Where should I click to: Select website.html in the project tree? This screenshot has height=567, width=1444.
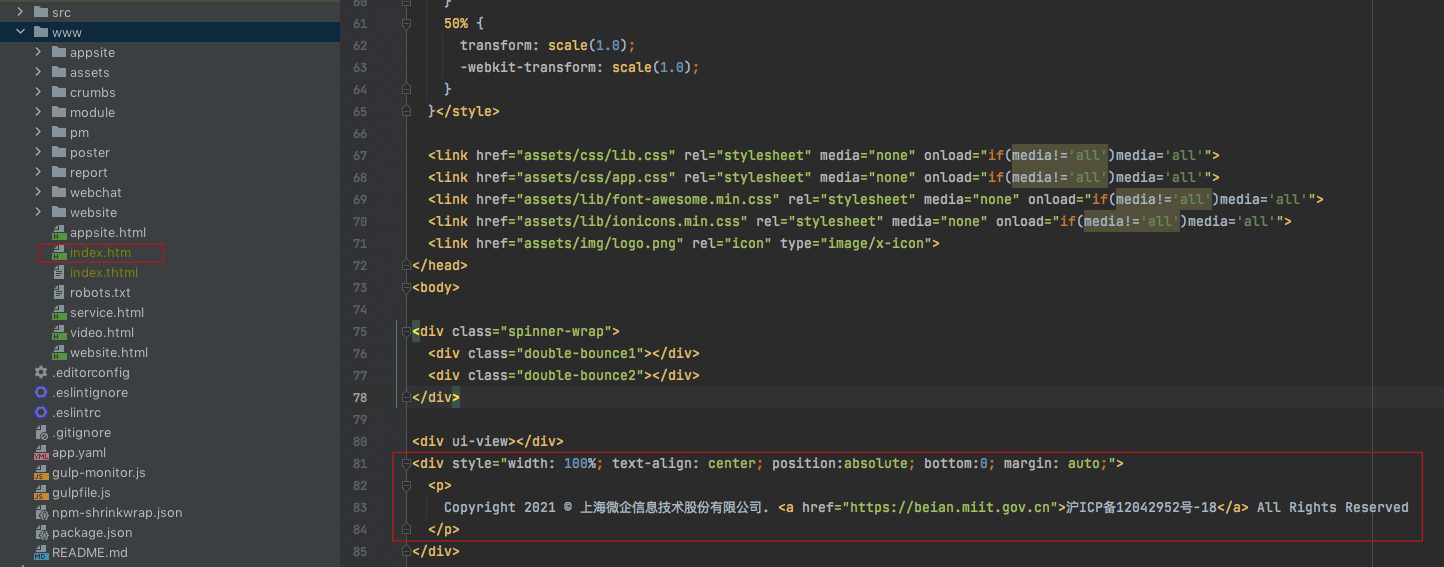[109, 352]
